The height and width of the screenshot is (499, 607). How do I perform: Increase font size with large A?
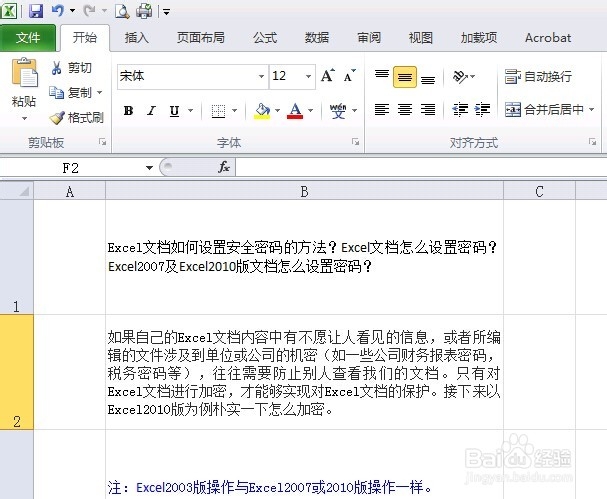tap(328, 75)
